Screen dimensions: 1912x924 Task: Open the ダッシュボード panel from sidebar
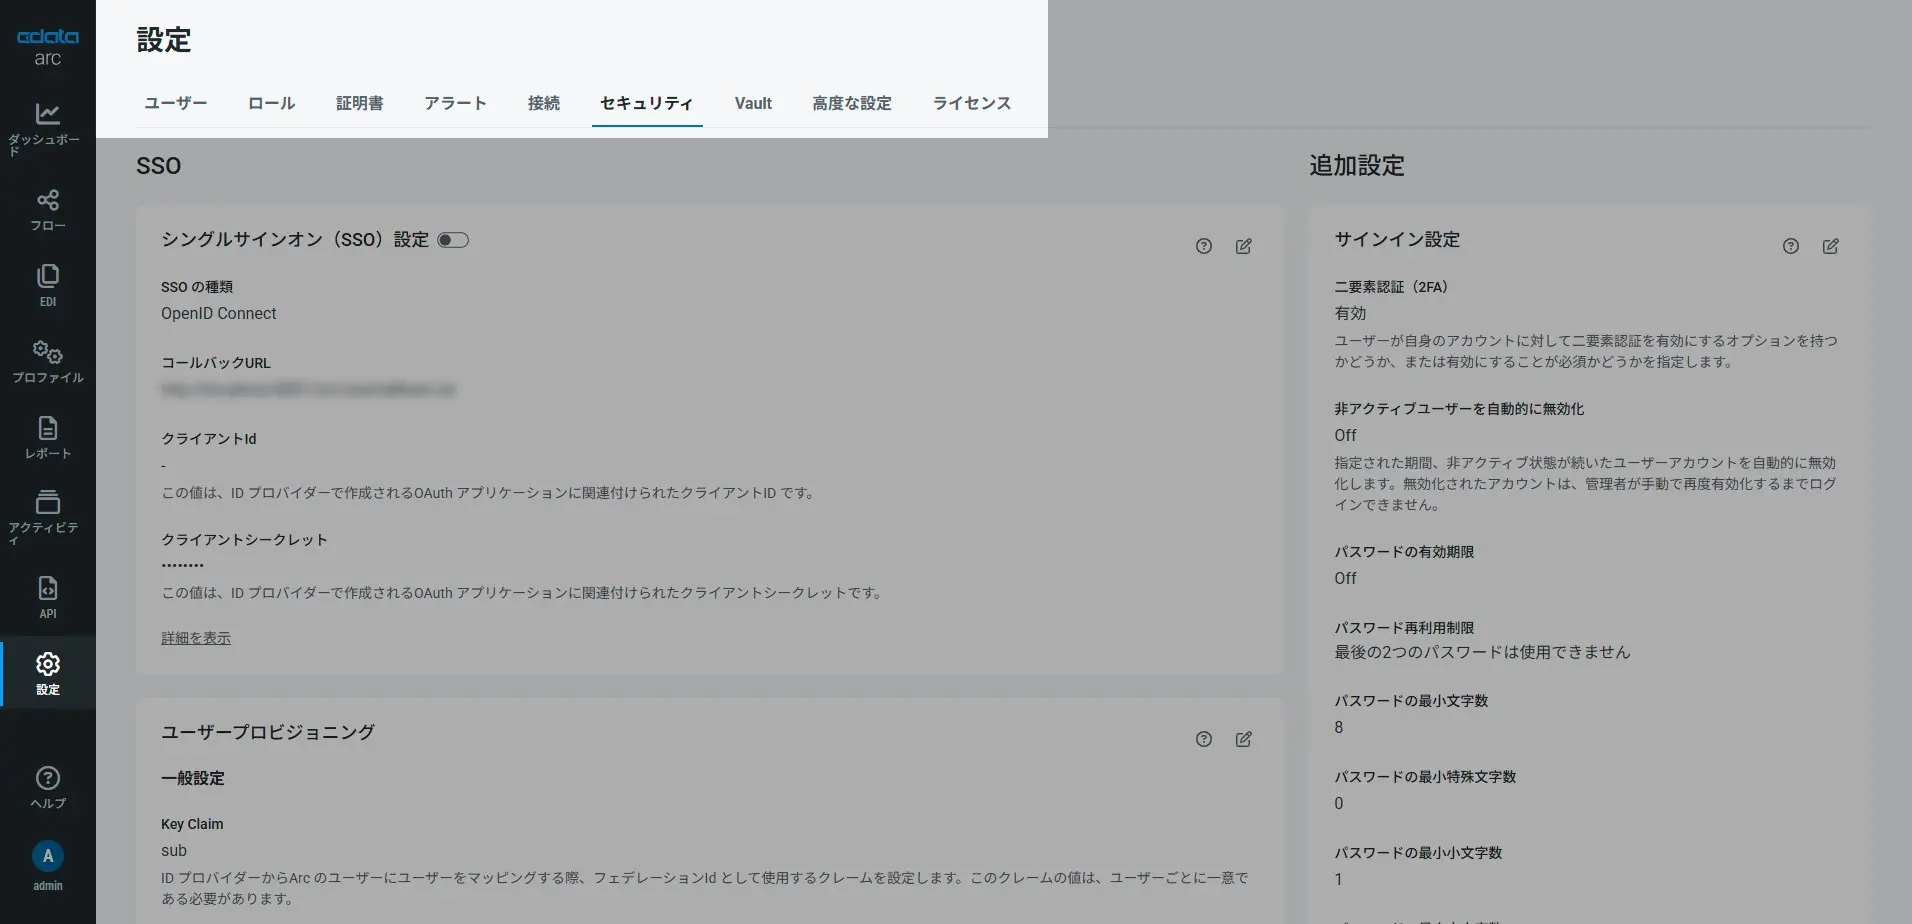point(47,125)
